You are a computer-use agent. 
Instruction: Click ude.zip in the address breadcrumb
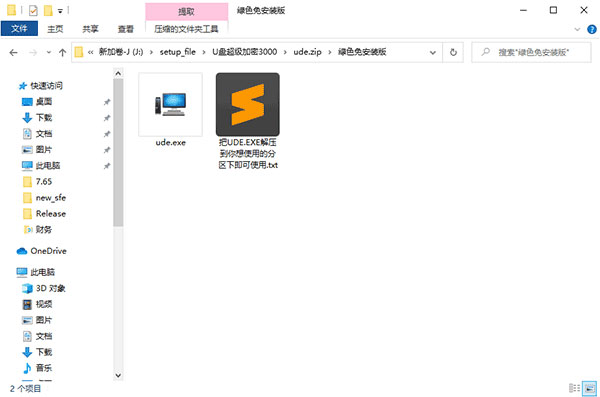coord(307,52)
